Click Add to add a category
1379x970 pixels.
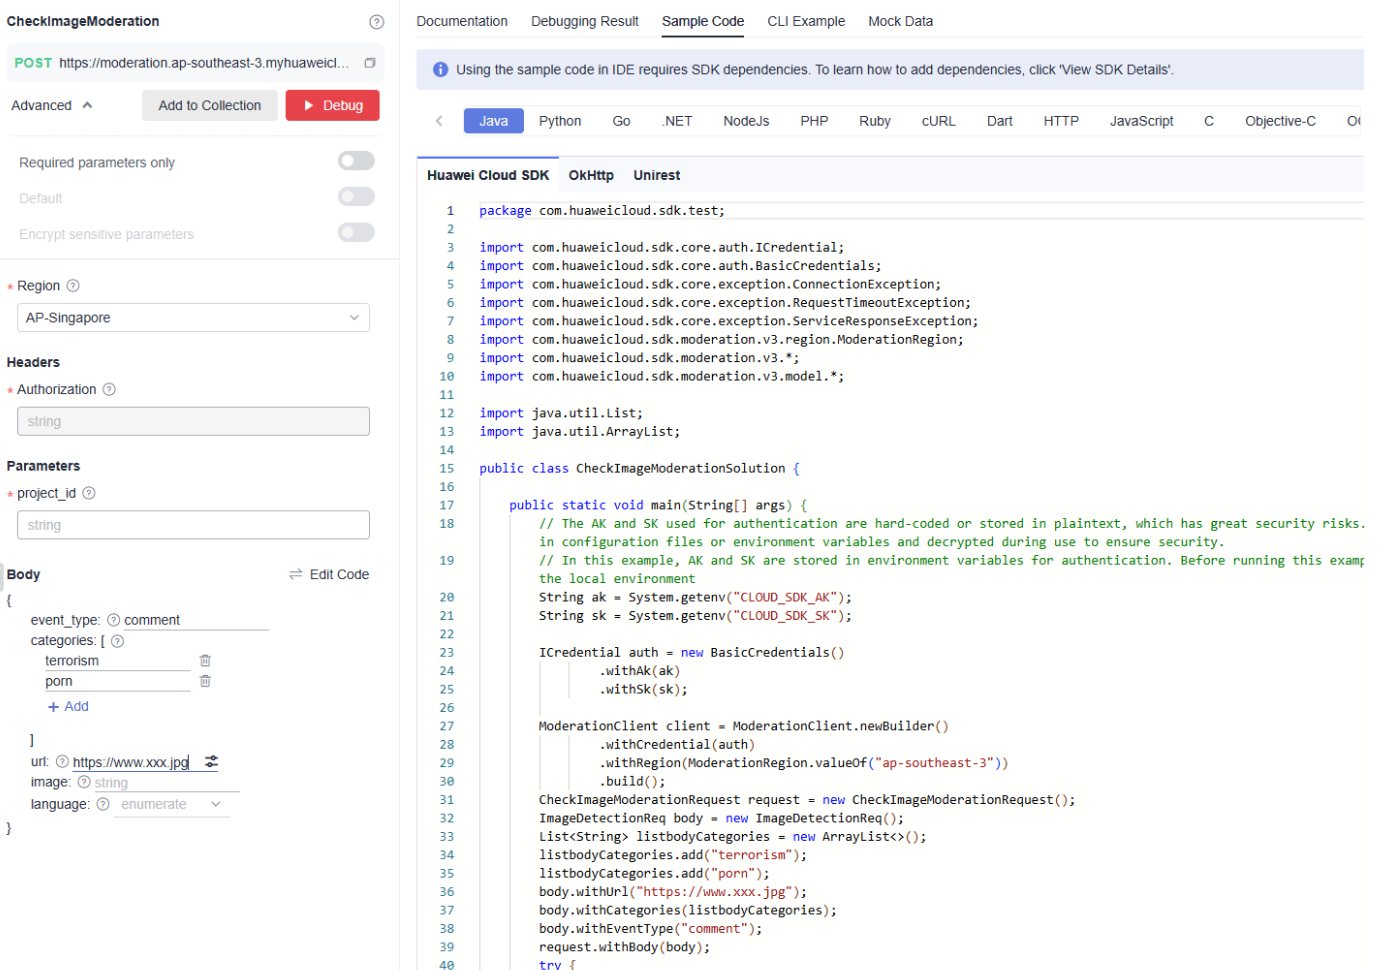68,706
